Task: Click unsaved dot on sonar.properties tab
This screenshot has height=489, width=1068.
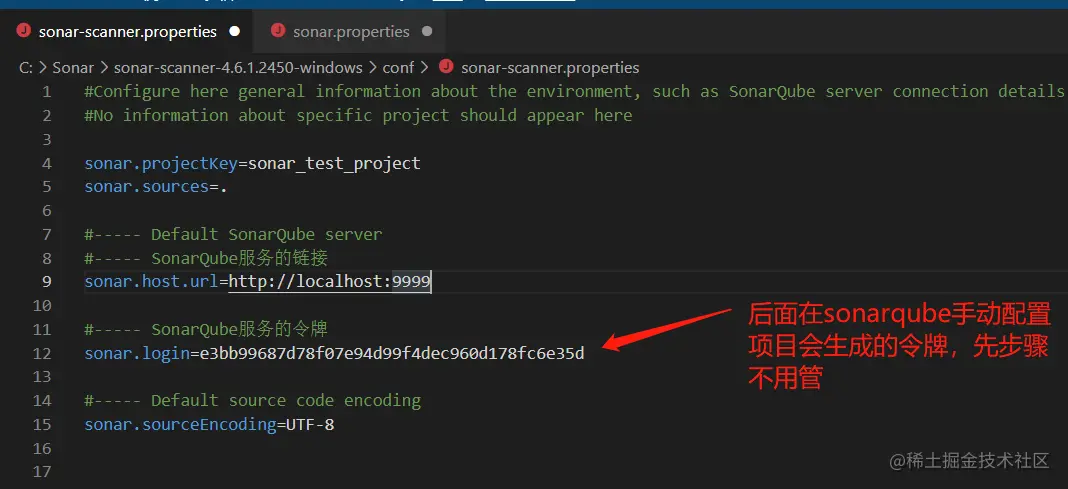Action: [x=427, y=31]
